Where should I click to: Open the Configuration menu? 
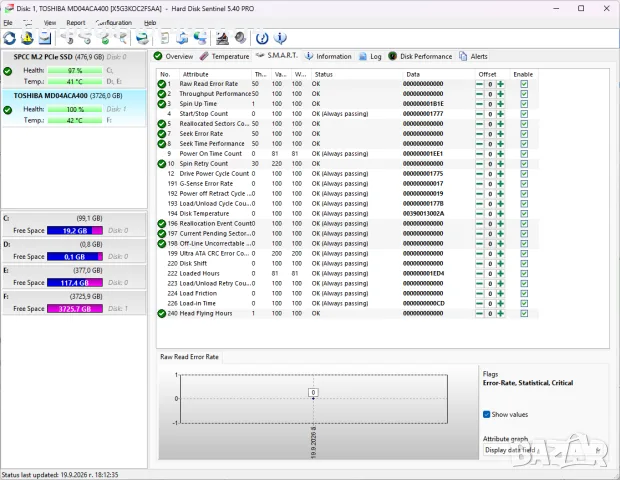[x=114, y=23]
